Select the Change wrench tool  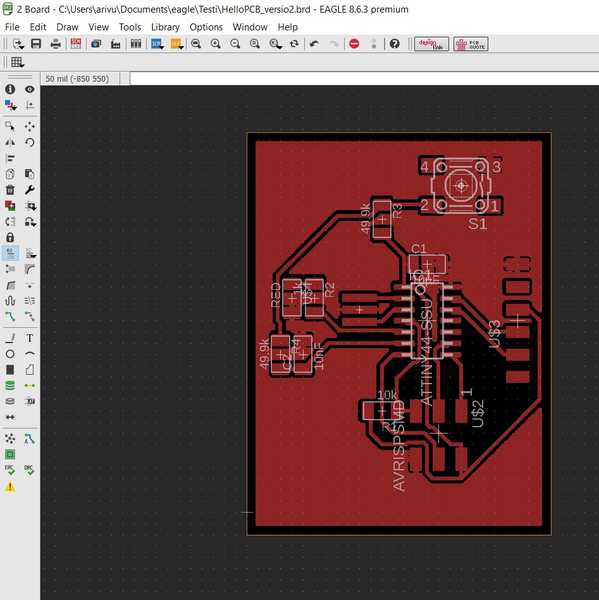click(30, 190)
